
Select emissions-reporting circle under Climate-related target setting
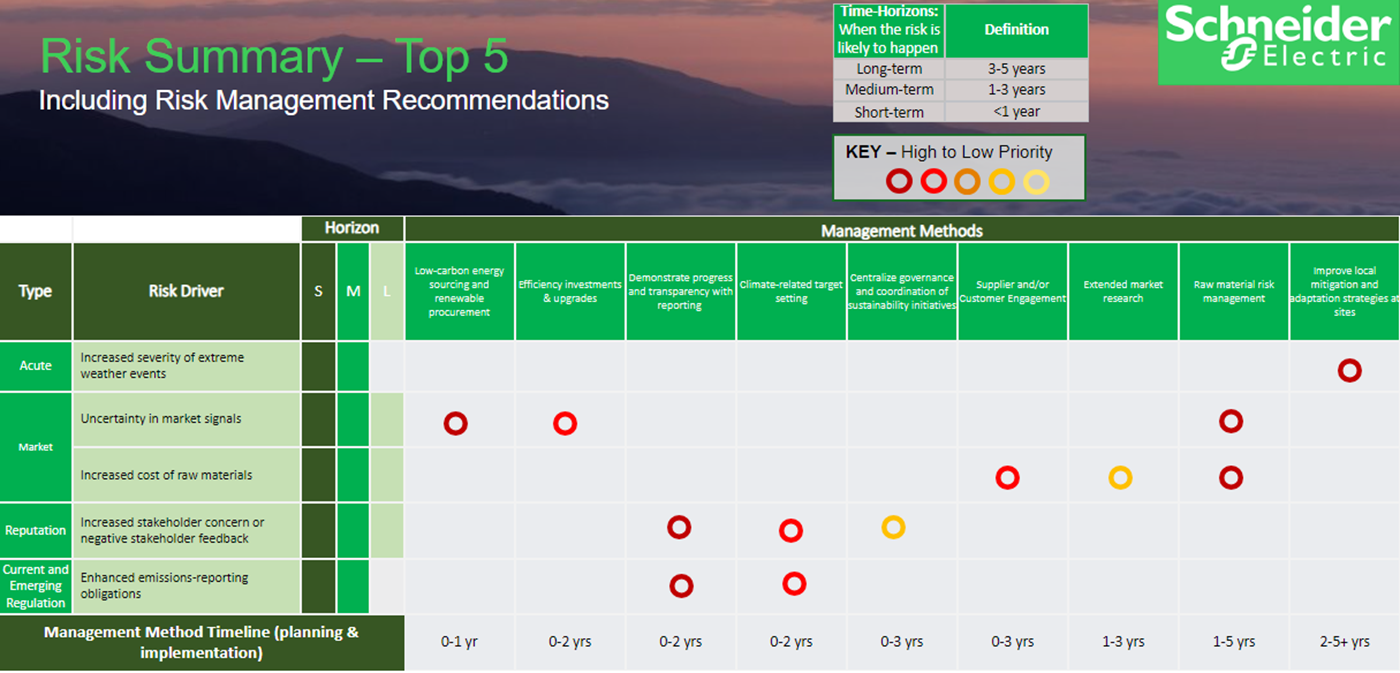pyautogui.click(x=794, y=583)
